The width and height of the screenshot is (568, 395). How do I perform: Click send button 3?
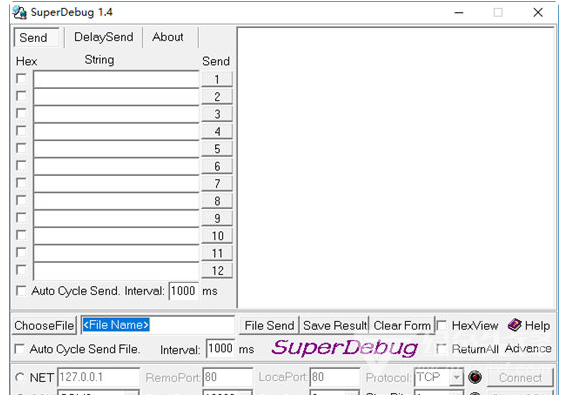point(217,114)
